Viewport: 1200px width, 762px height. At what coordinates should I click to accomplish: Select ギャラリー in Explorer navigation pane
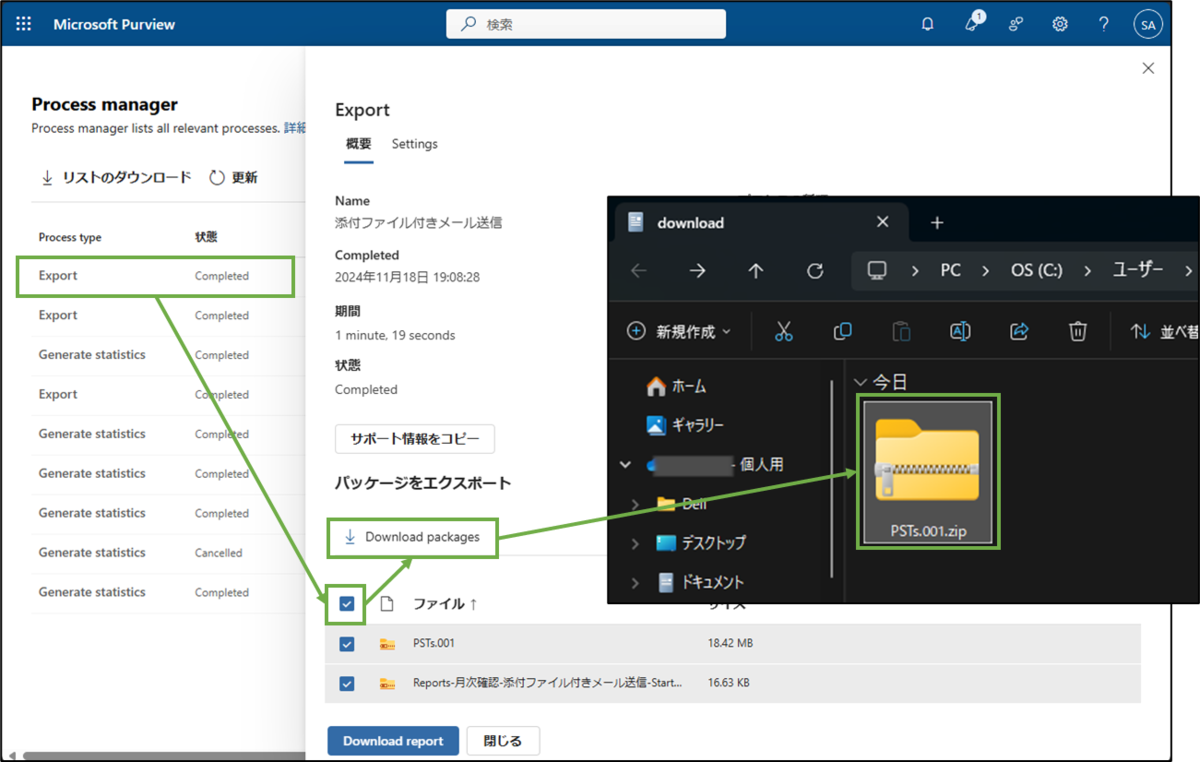(685, 425)
